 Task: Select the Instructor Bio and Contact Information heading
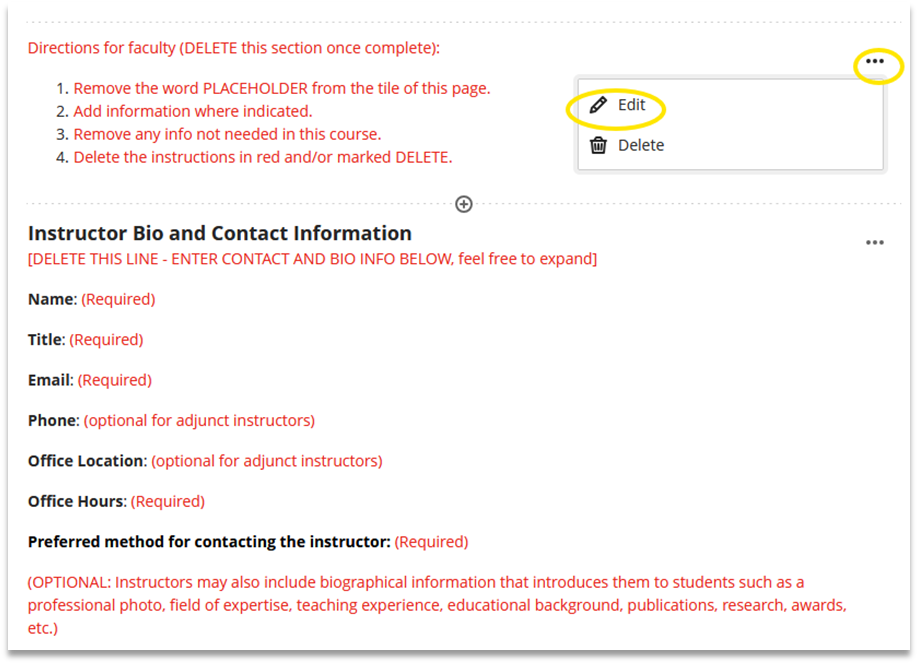(219, 233)
